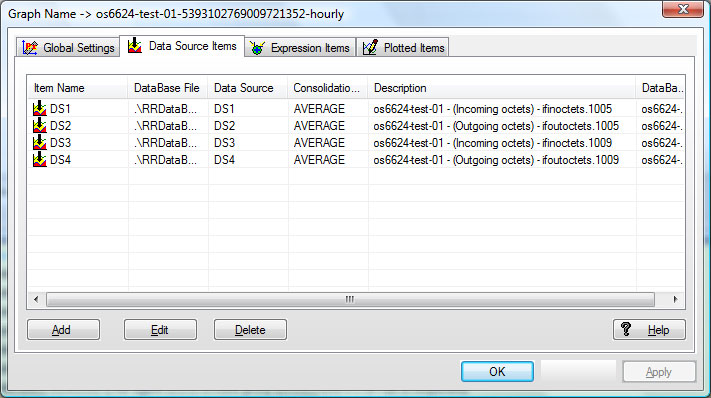Select the Data Source Items tab label
The width and height of the screenshot is (711, 398).
tap(192, 46)
